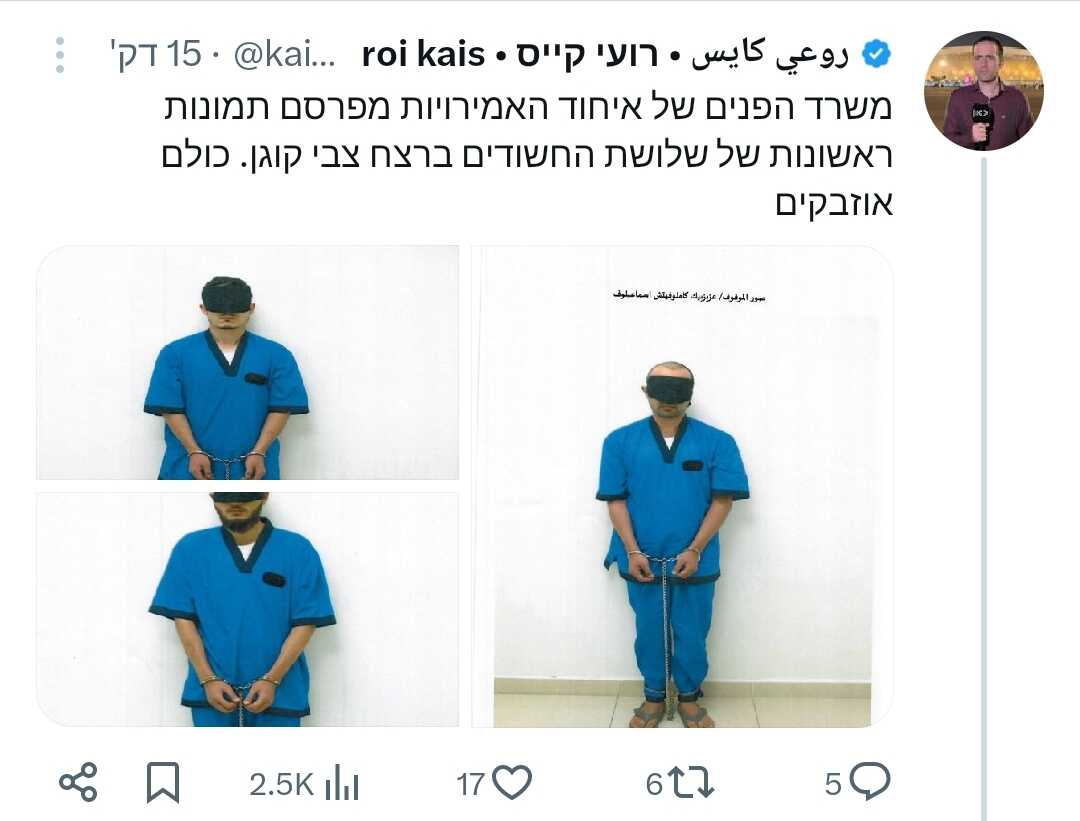Open bottom-left photo of bearded suspect
This screenshot has height=821, width=1080.
point(248,610)
